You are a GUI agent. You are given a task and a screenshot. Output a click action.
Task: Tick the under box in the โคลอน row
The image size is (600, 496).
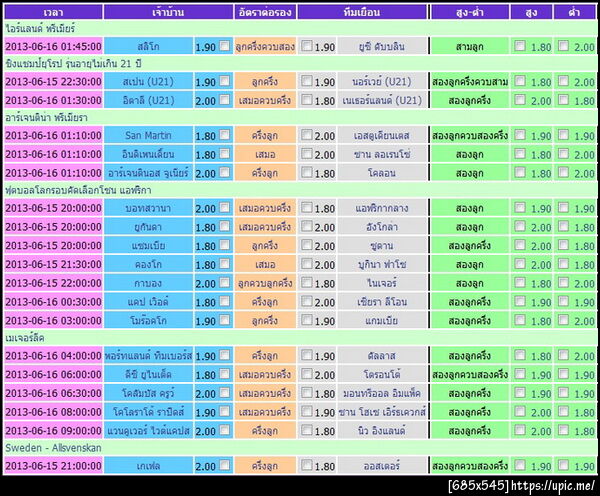(563, 172)
